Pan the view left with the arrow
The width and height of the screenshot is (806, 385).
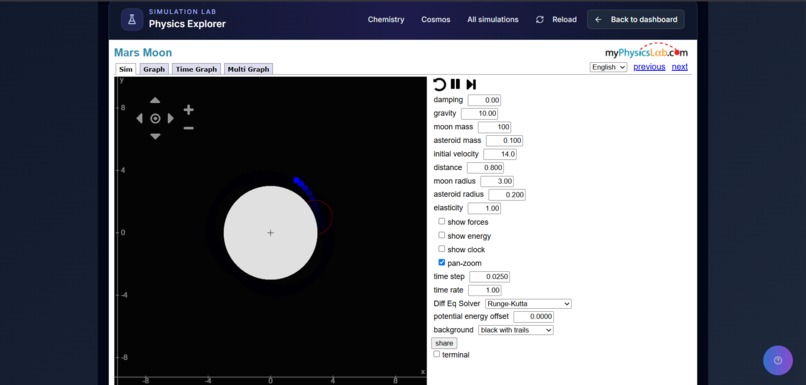139,118
